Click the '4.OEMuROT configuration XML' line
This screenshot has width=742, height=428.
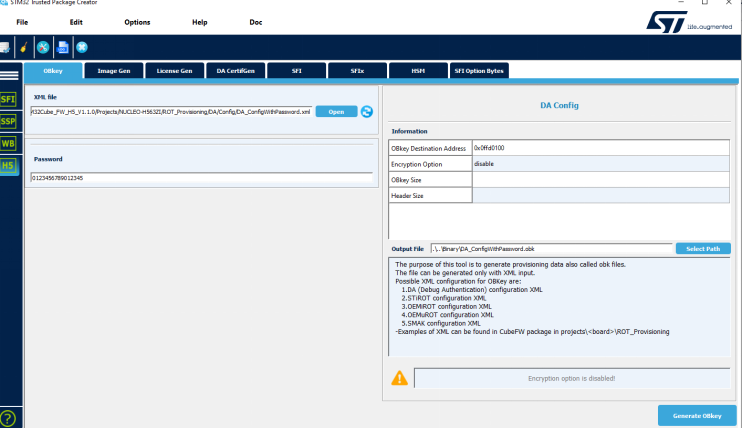click(447, 315)
